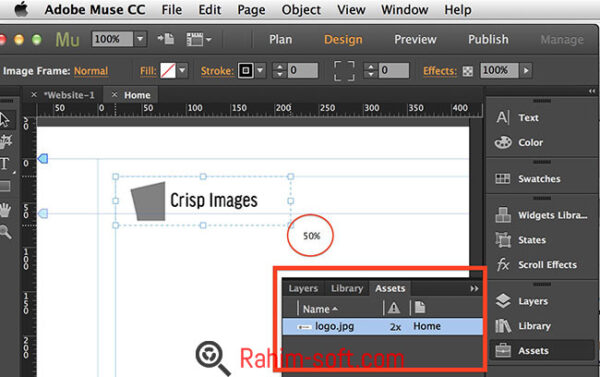Select the Assets tab in floating panel
The height and width of the screenshot is (377, 600).
coord(390,288)
